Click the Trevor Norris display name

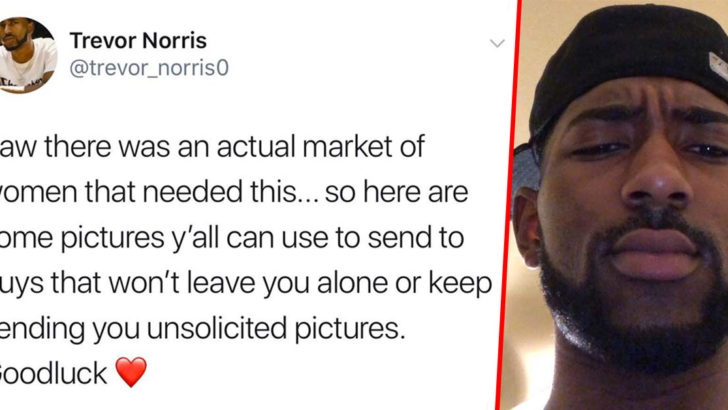pos(138,40)
